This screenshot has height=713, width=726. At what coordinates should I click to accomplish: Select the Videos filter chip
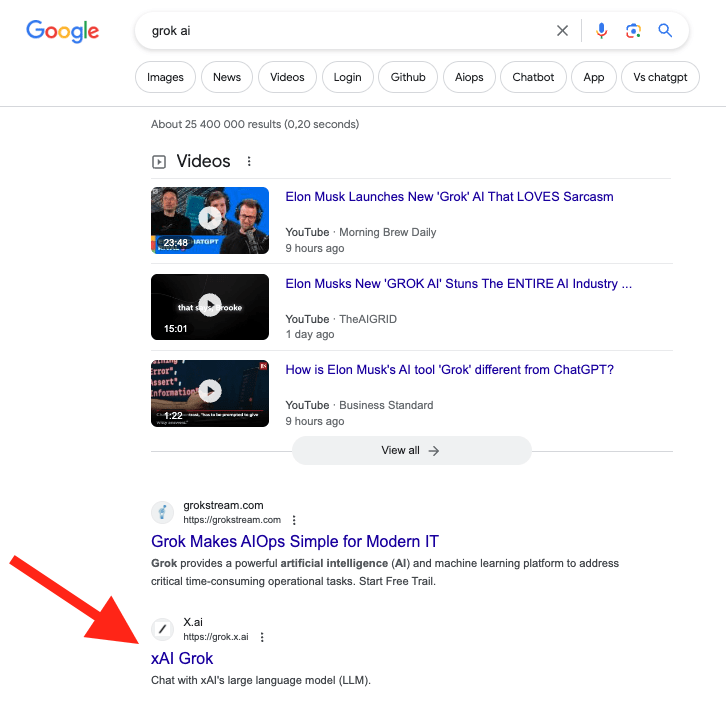coord(287,77)
